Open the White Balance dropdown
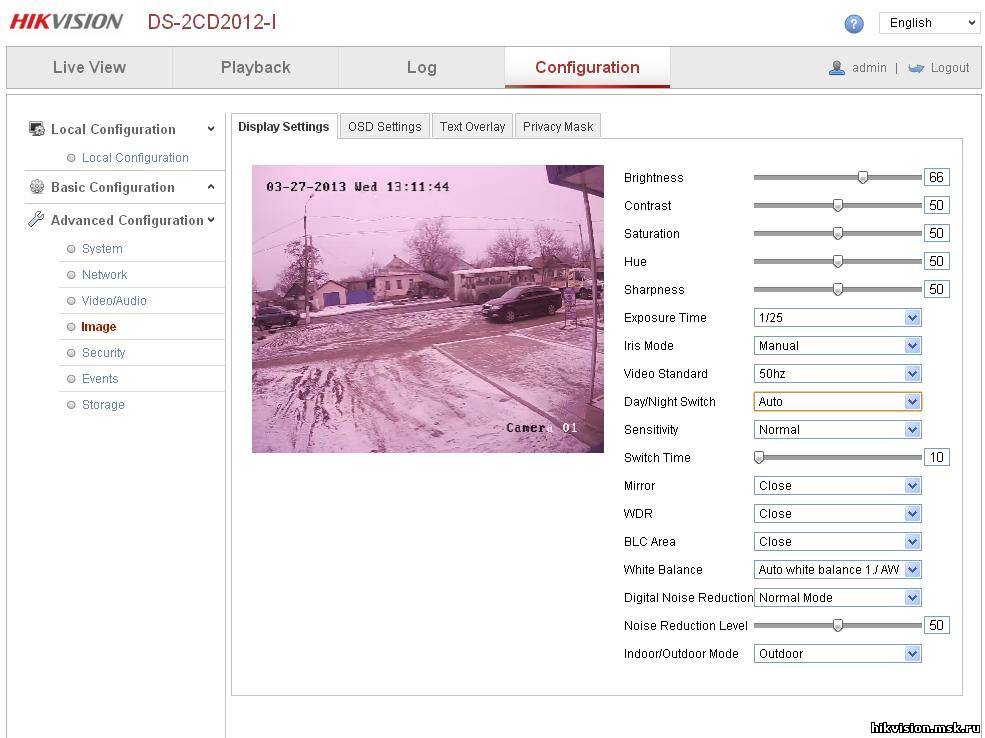The width and height of the screenshot is (985, 738). 837,570
